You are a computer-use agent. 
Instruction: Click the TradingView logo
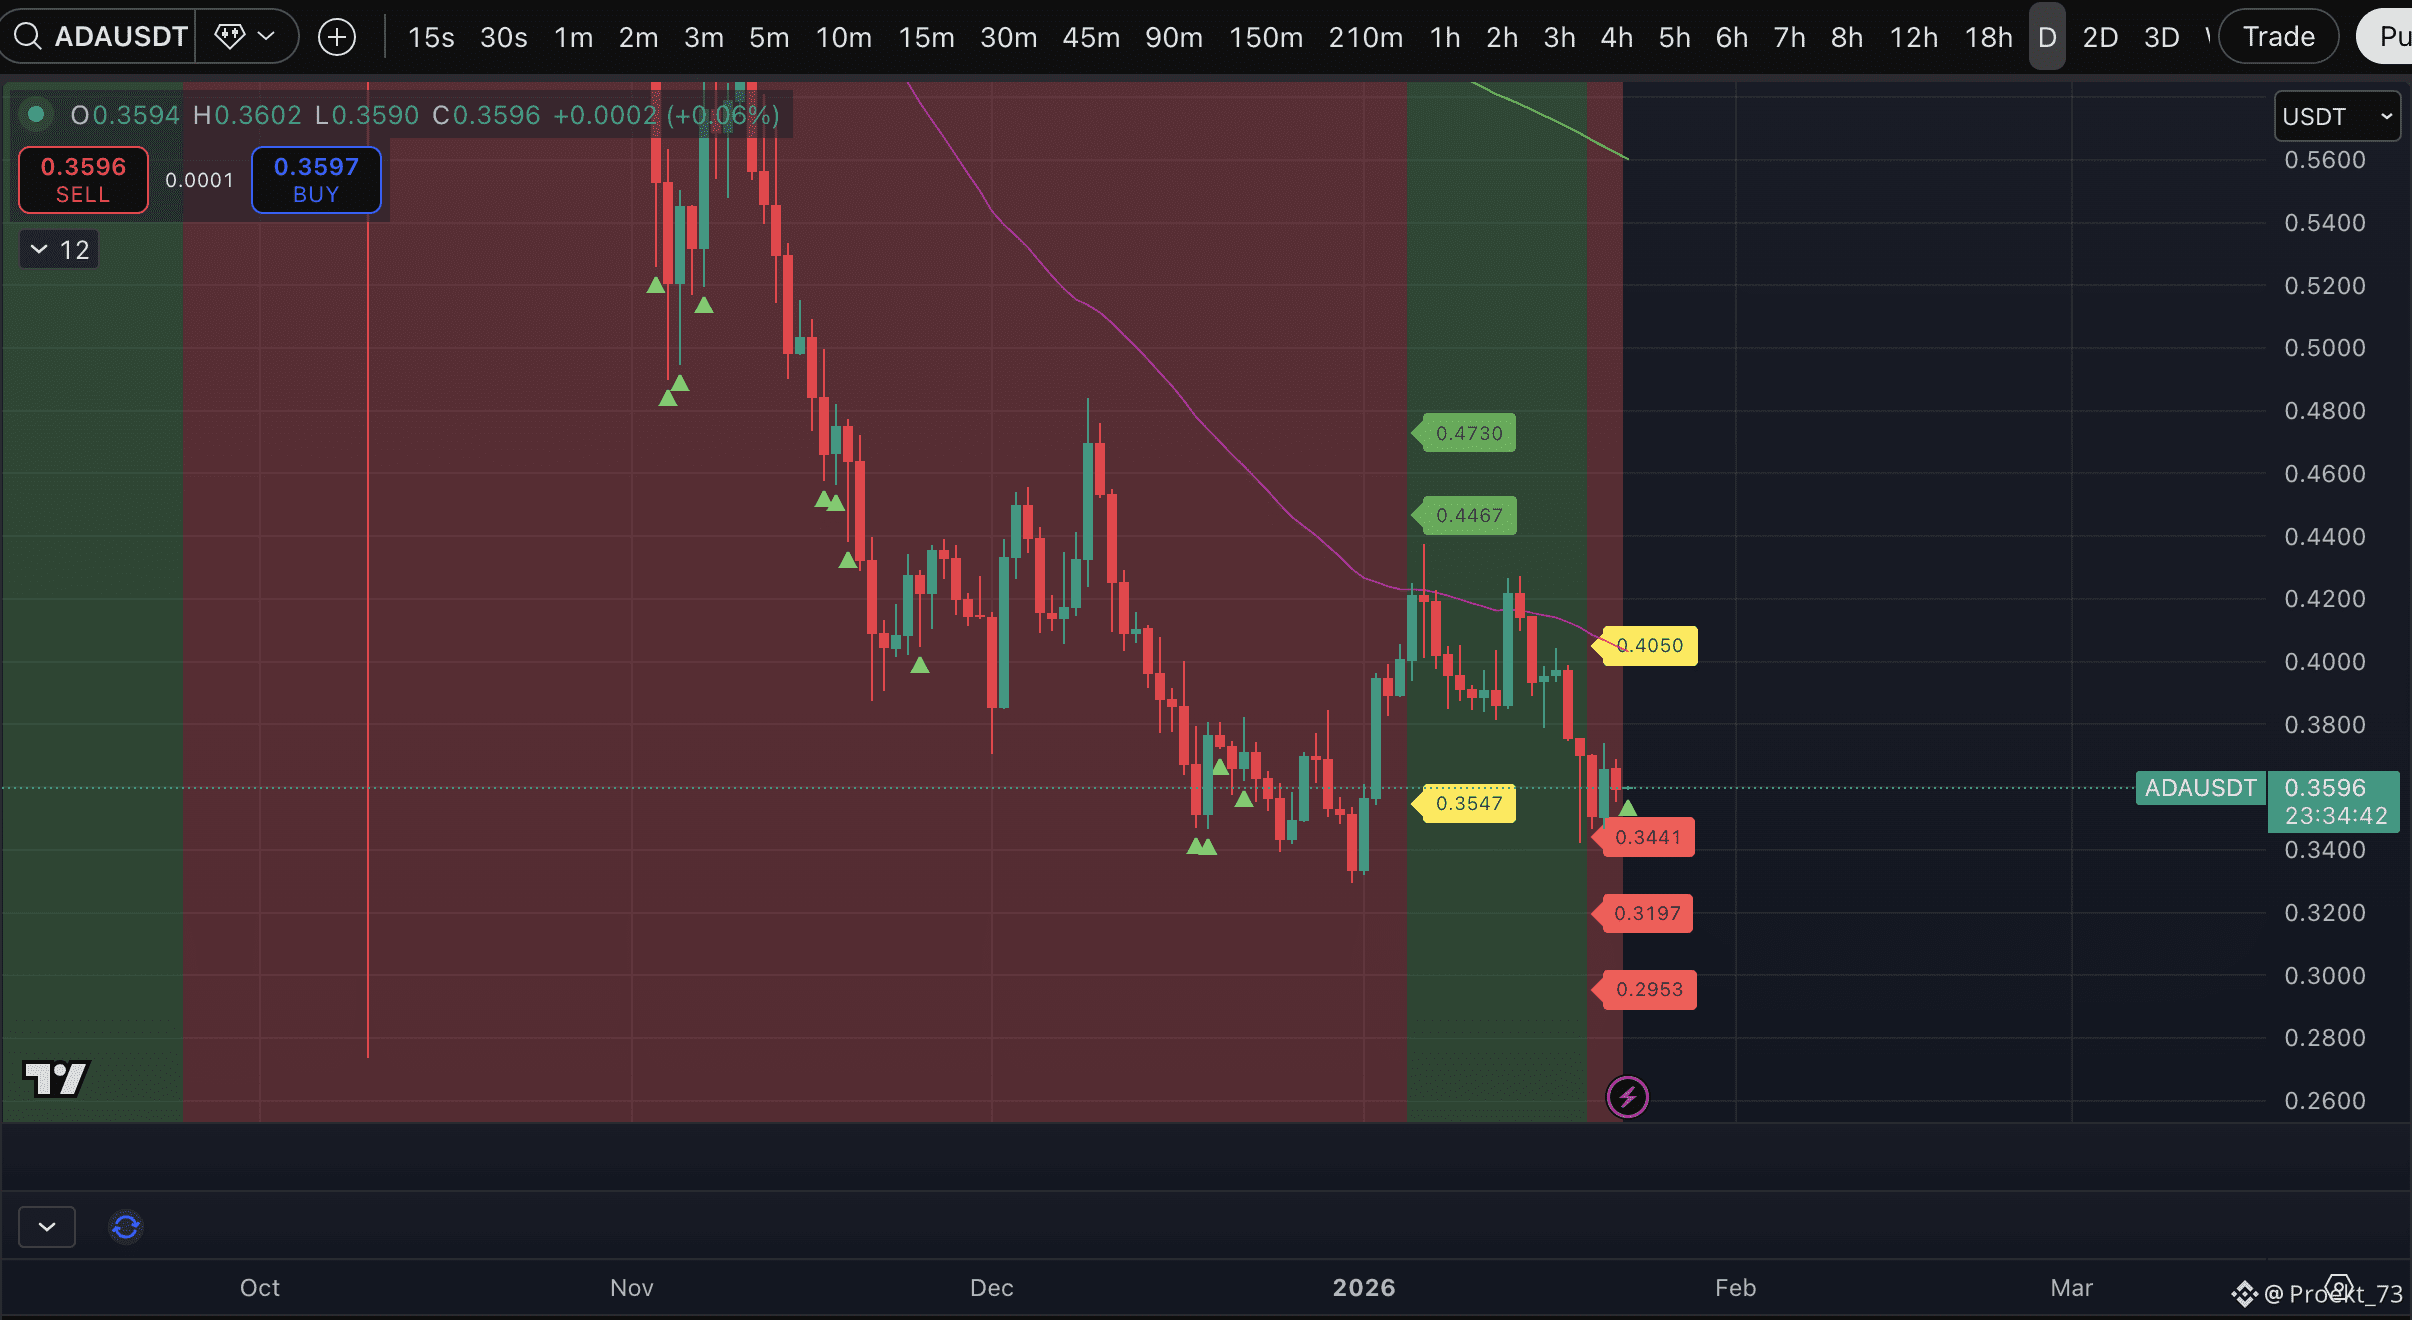tap(56, 1078)
